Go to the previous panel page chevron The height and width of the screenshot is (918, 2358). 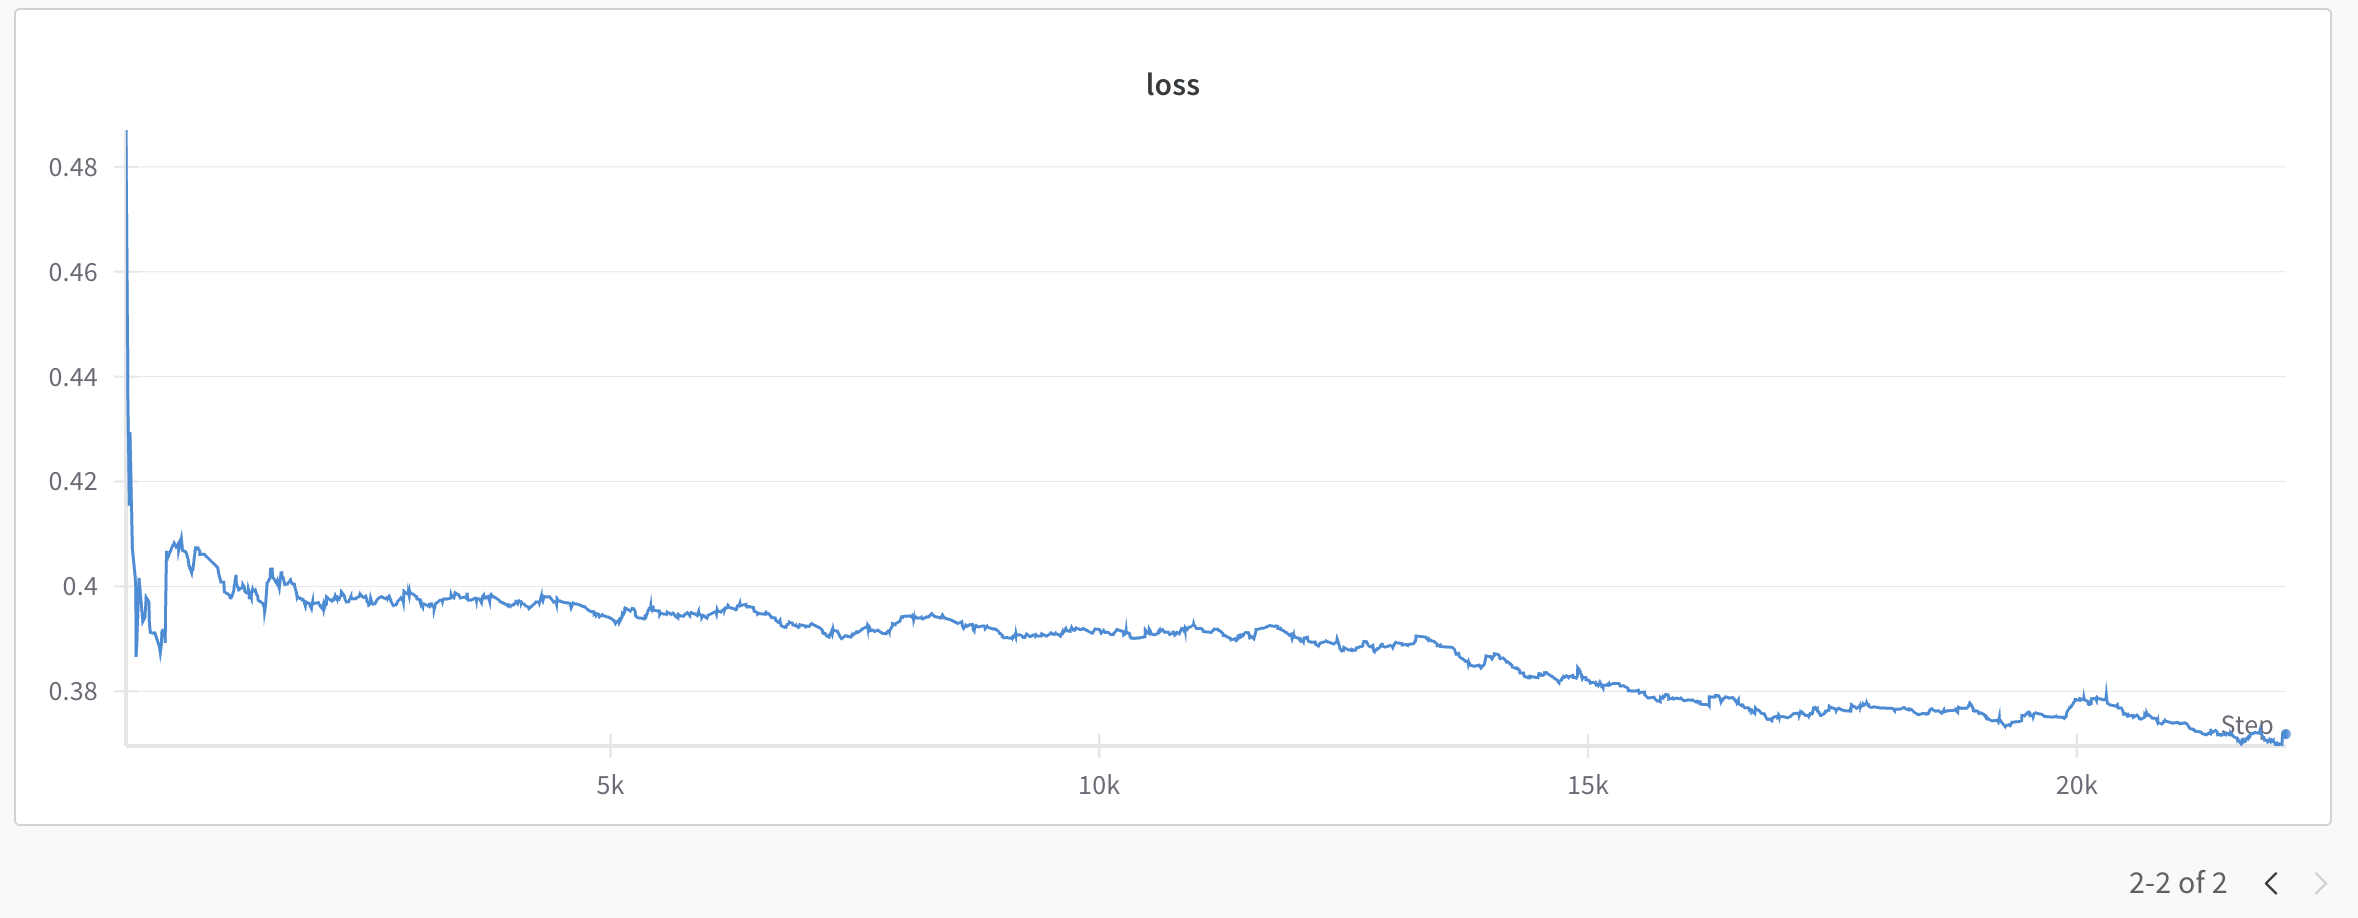coord(2271,883)
